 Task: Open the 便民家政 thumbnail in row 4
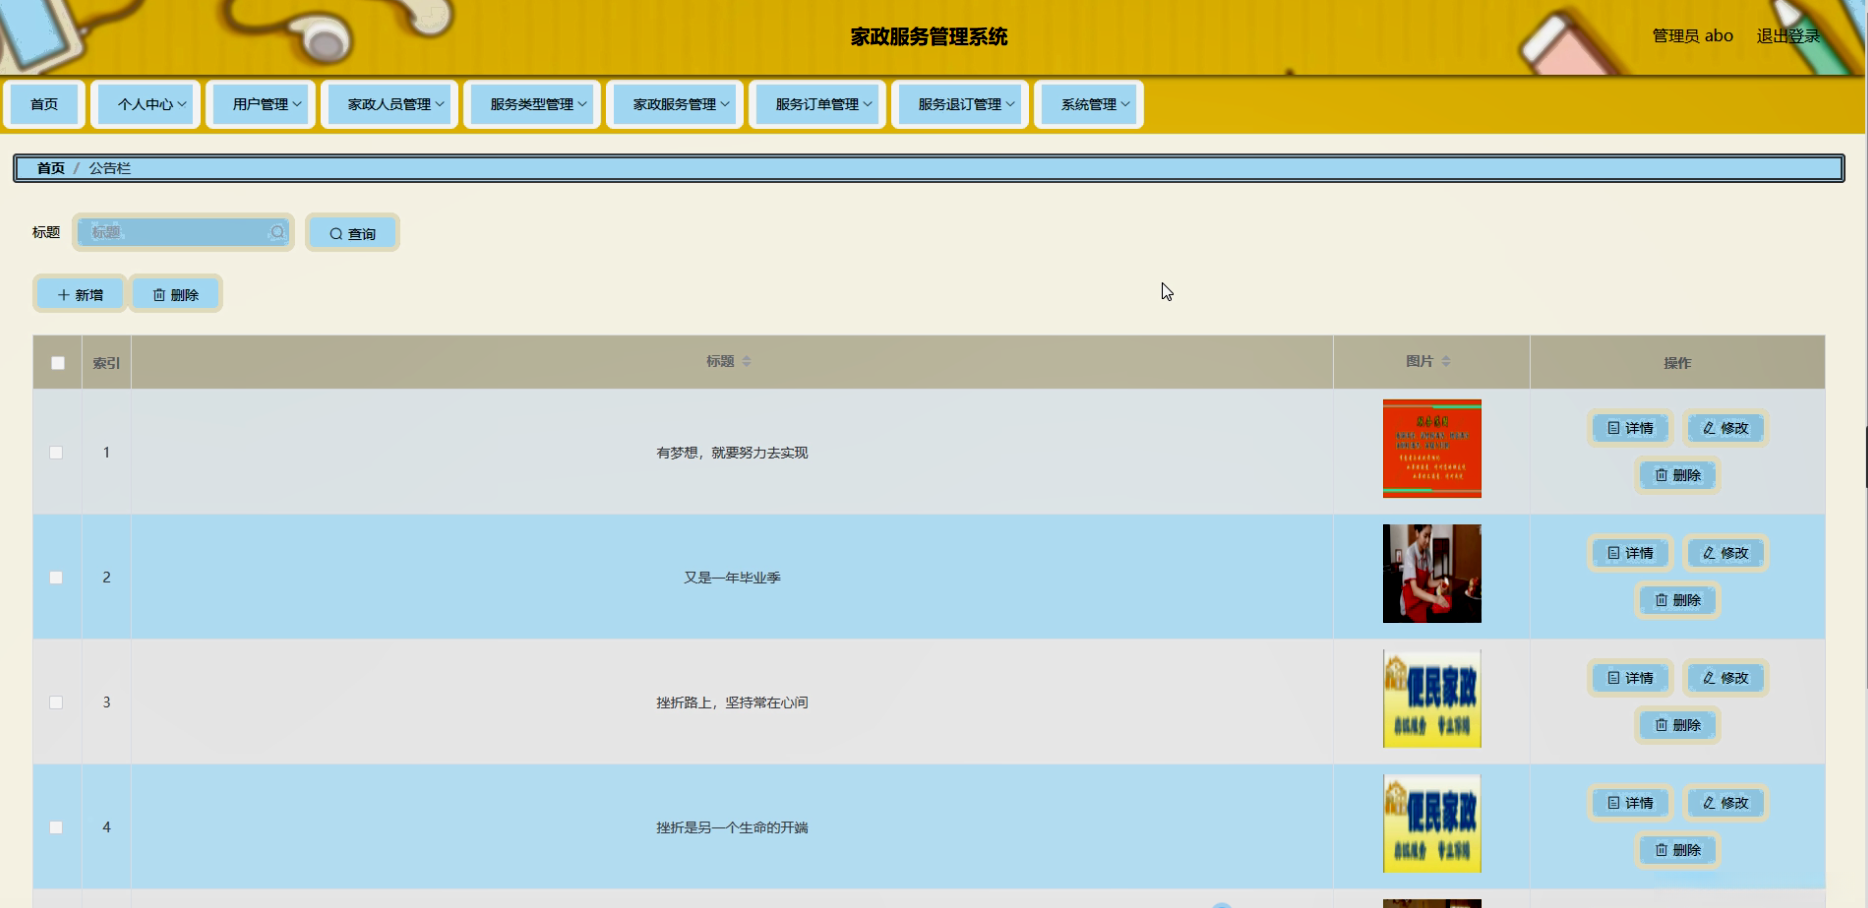(1432, 823)
